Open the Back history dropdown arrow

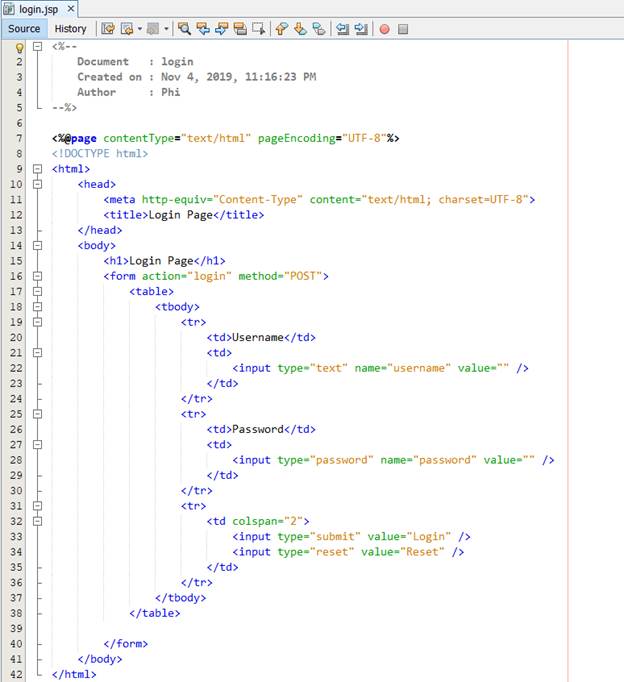tap(140, 29)
